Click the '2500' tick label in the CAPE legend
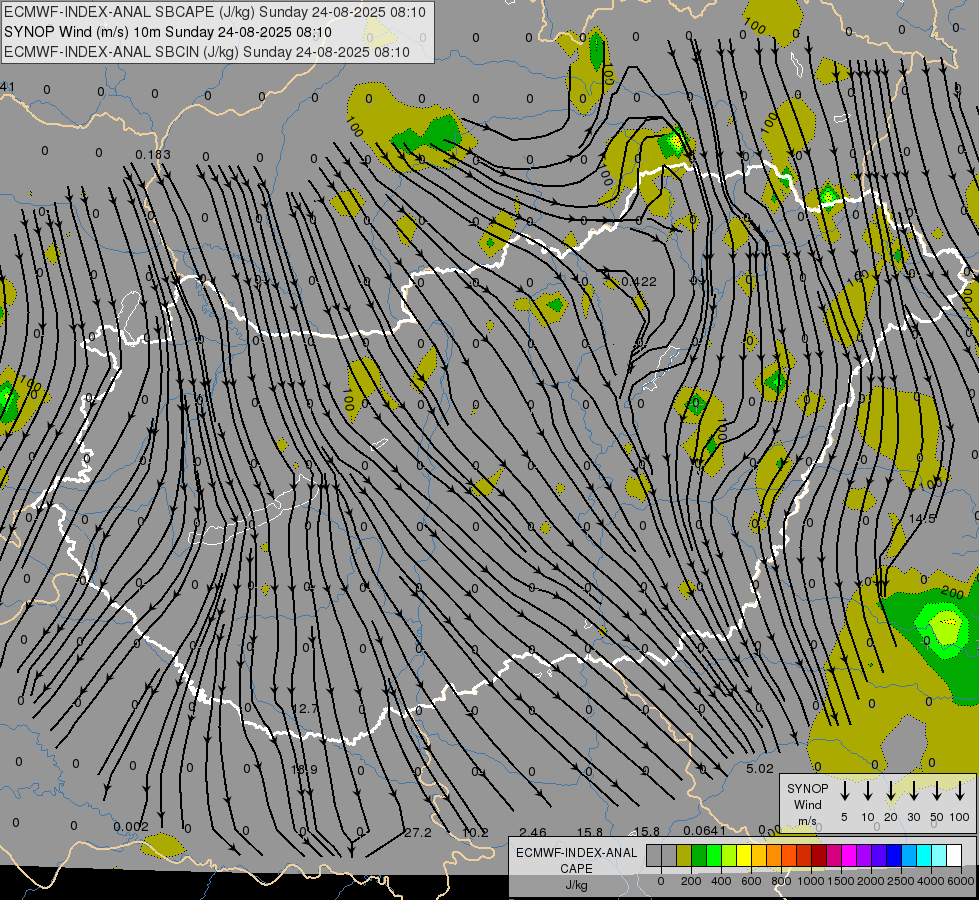This screenshot has height=900, width=979. (x=901, y=881)
